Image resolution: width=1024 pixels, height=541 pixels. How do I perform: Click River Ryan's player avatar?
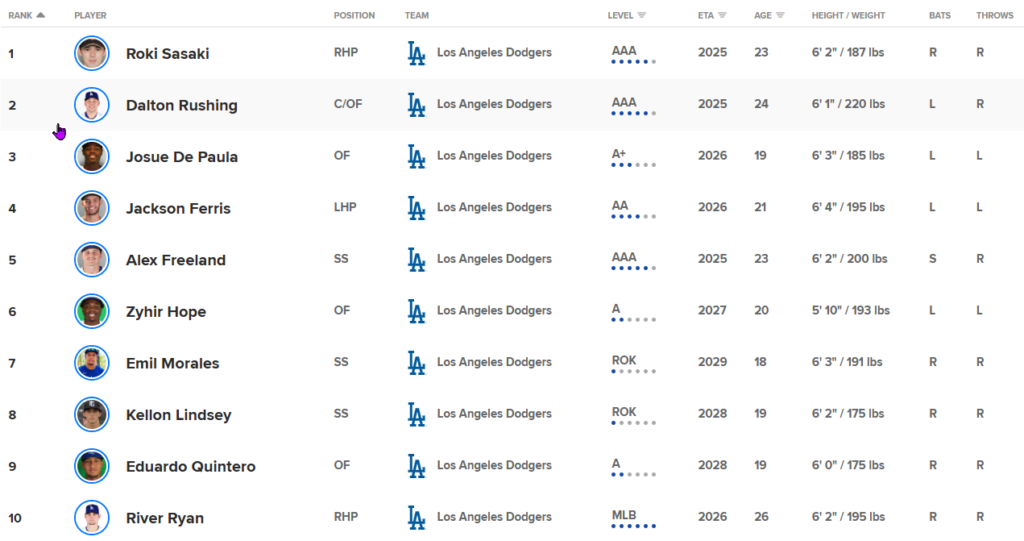(x=91, y=518)
